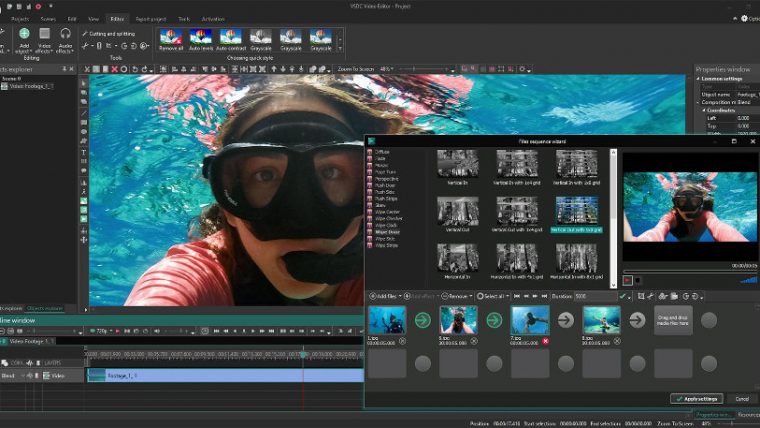Screen dimensions: 760x428
Task: Select the Diffuse transition category
Action: click(382, 152)
